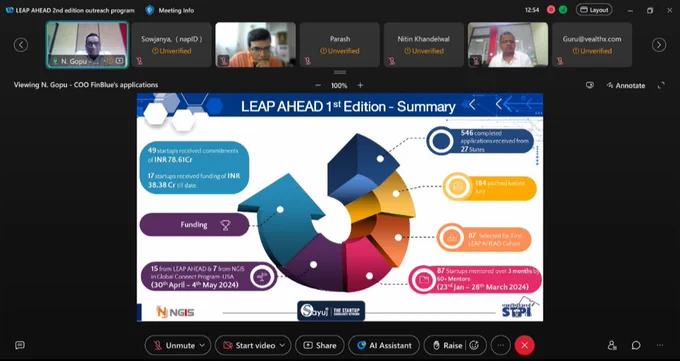Open panel options ellipsis at far right
Screen dimensions: 680x361
pos(660,345)
